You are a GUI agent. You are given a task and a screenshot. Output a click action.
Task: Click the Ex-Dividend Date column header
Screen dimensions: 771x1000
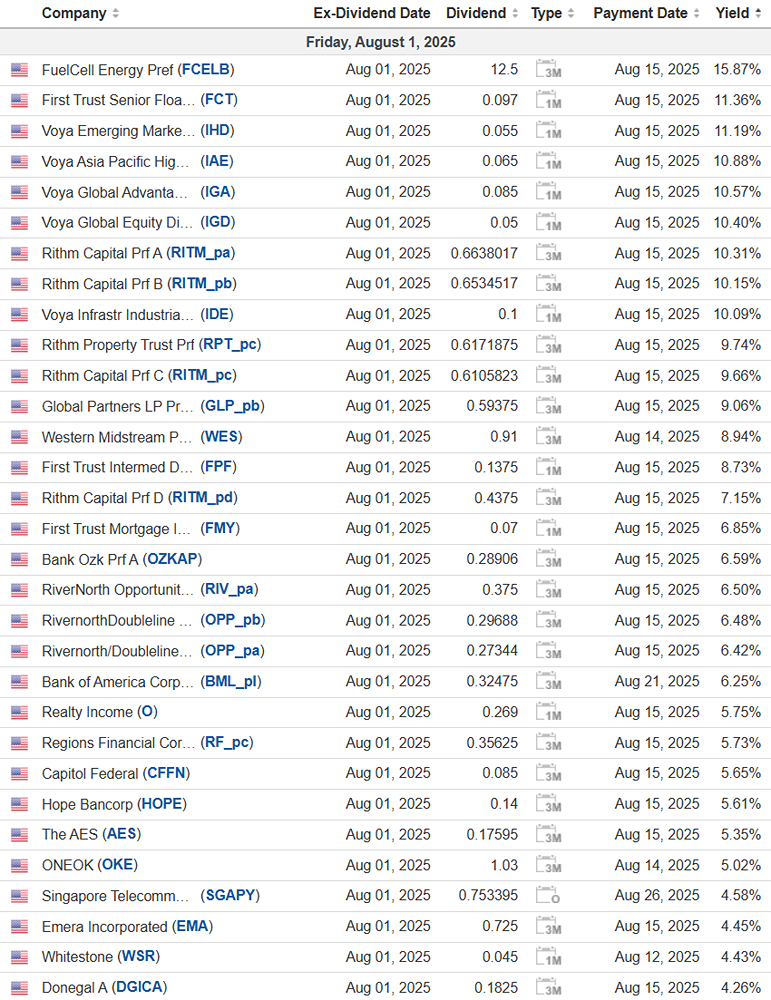pos(371,13)
